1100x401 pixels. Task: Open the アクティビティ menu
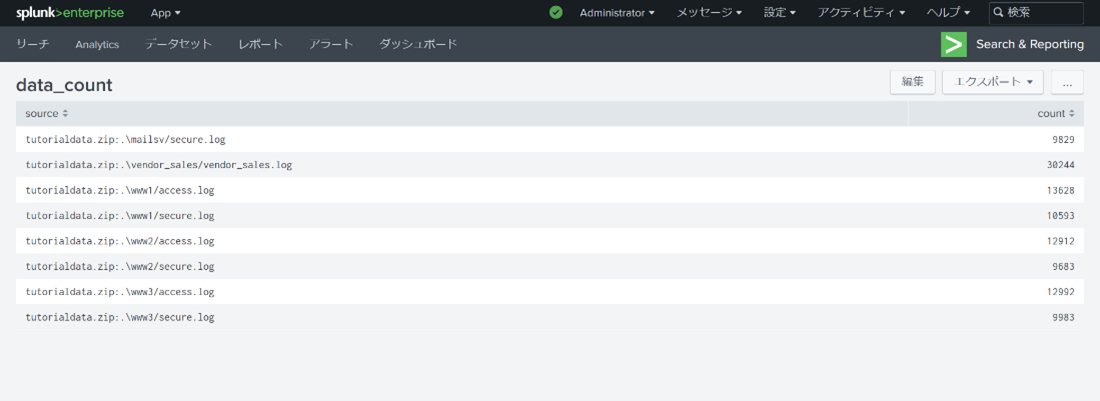tap(860, 13)
